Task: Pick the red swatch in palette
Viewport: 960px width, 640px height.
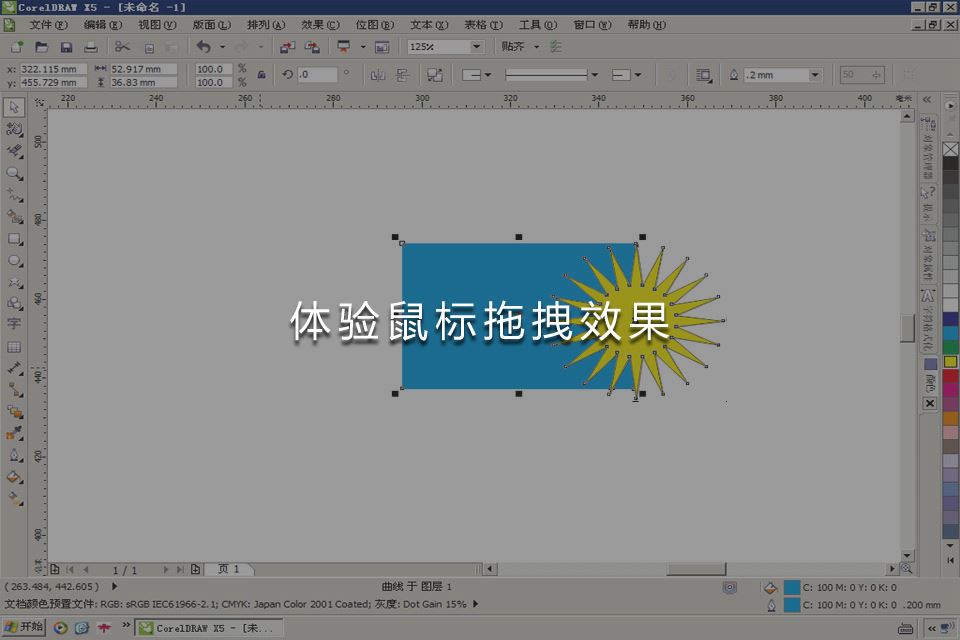Action: coord(950,376)
